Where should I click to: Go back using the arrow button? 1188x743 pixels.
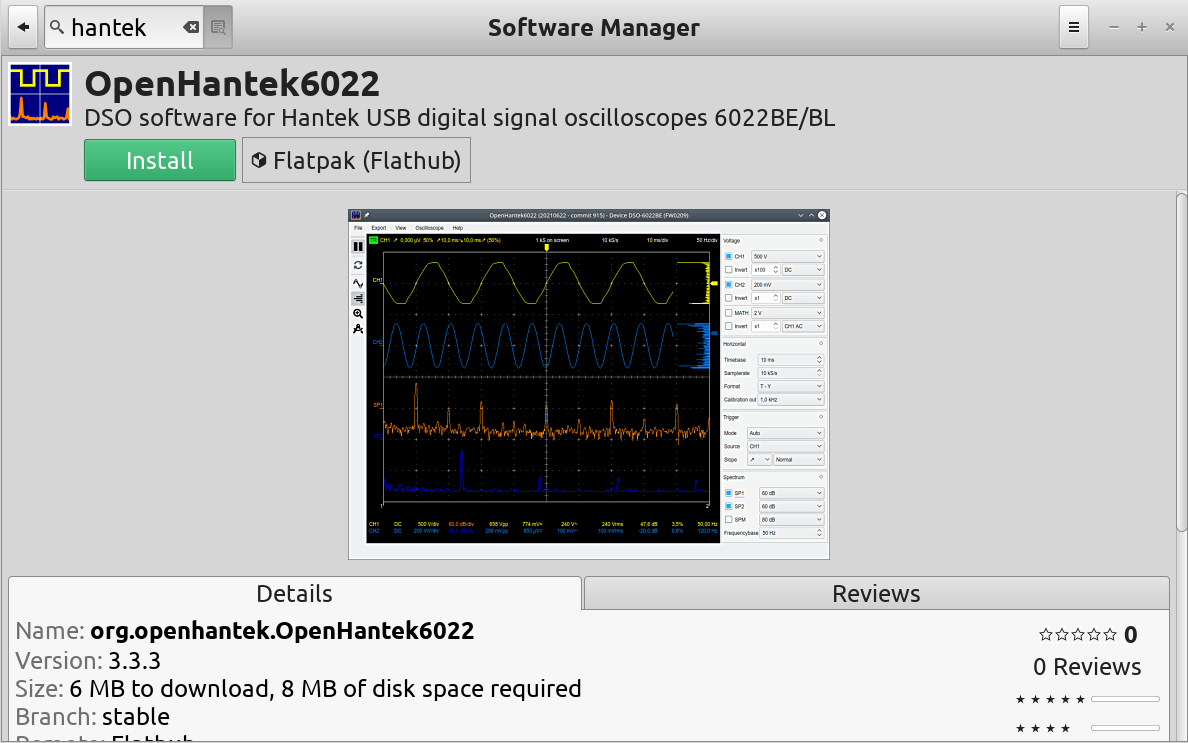pos(23,27)
